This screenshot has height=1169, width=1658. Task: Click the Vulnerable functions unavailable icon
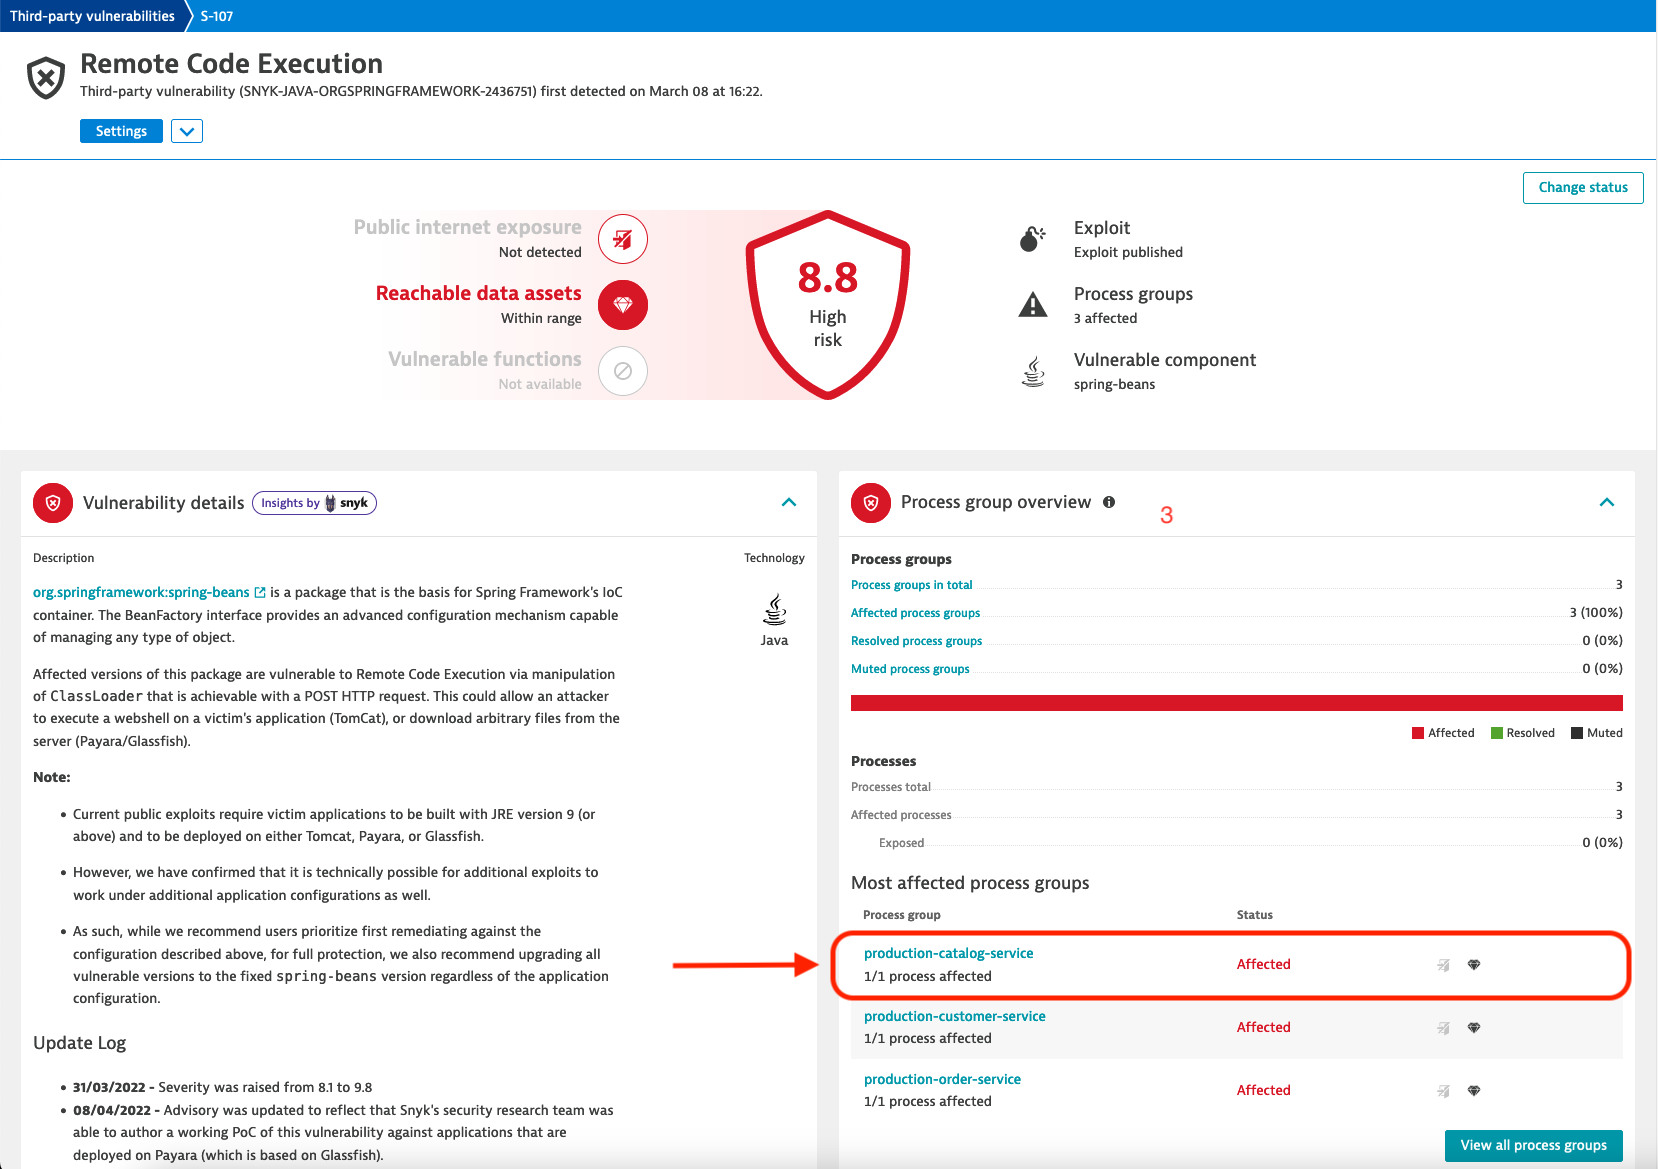point(622,371)
